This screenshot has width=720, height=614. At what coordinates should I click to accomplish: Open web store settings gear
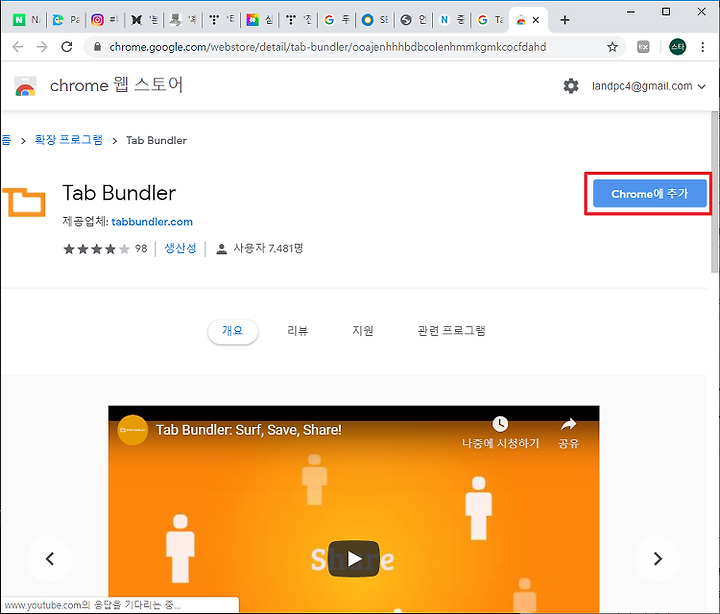click(x=571, y=86)
